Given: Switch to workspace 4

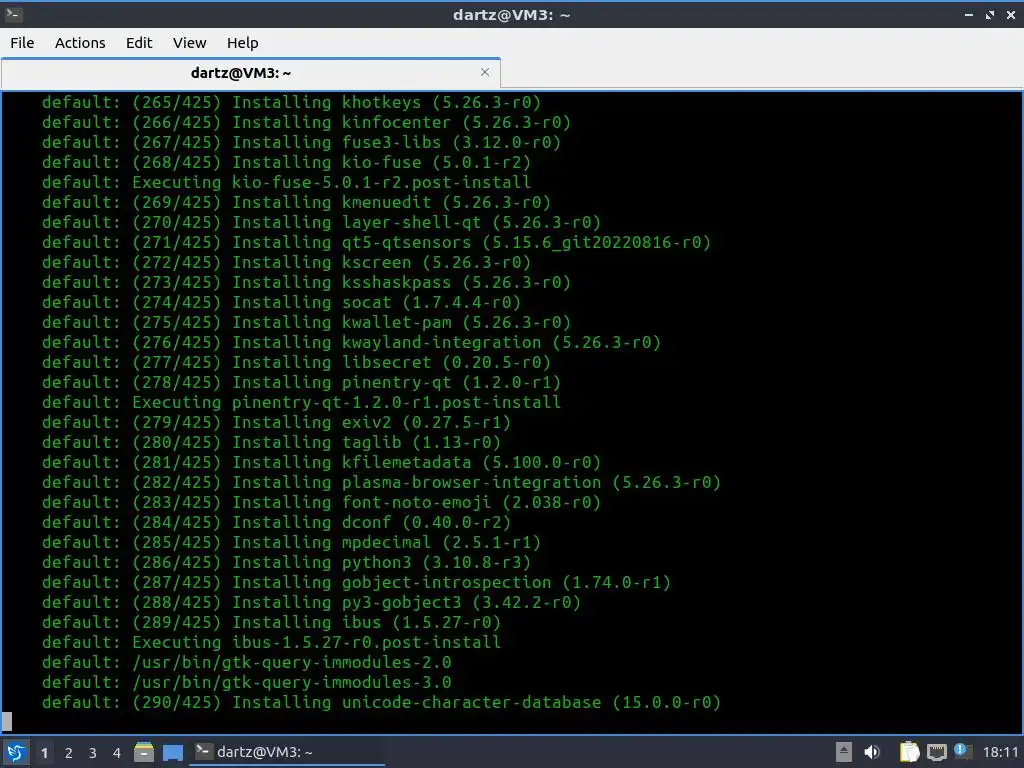Looking at the screenshot, I should 117,753.
